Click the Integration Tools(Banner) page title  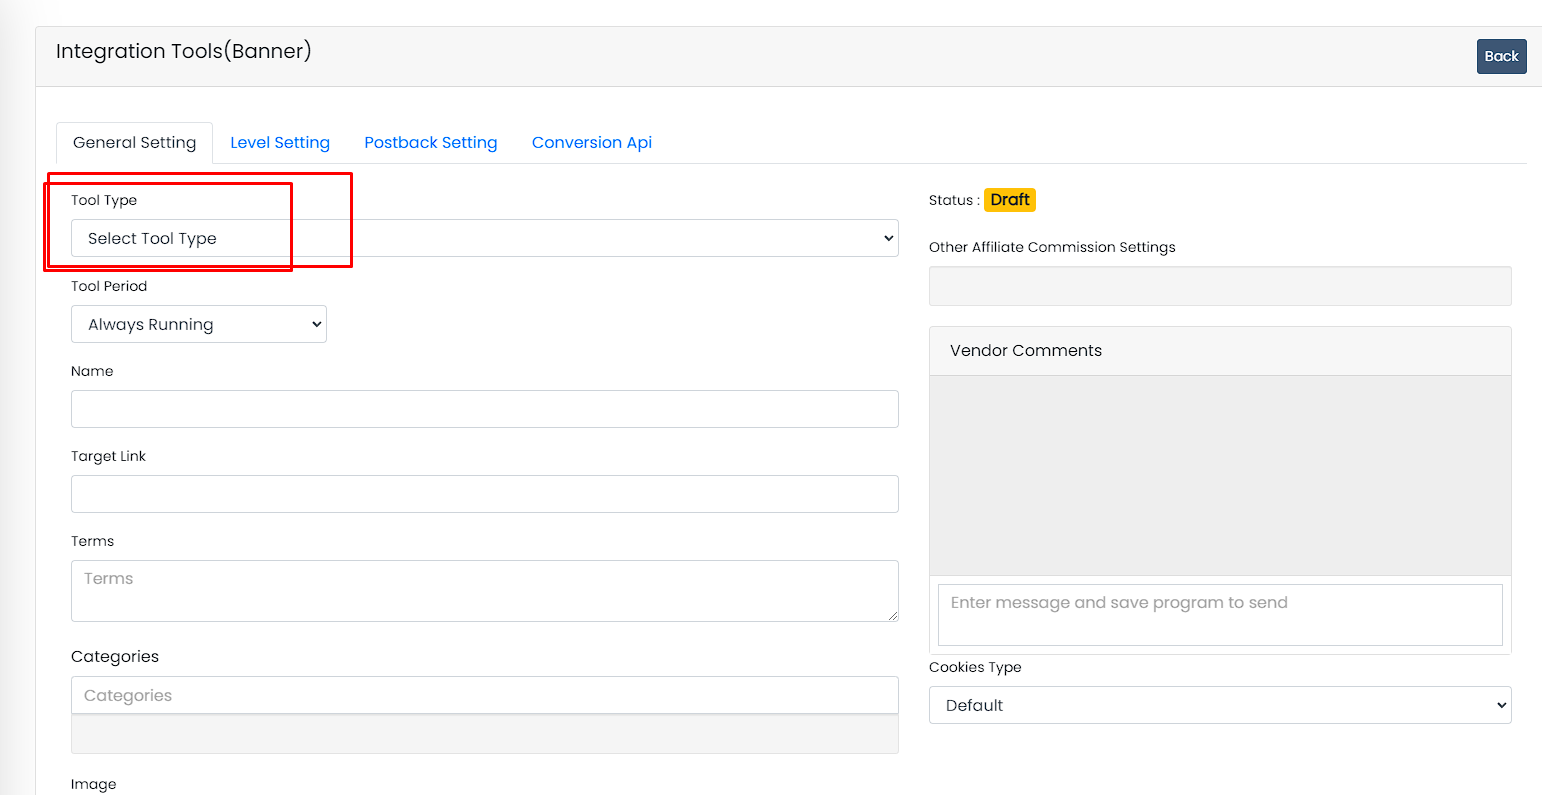pos(184,51)
